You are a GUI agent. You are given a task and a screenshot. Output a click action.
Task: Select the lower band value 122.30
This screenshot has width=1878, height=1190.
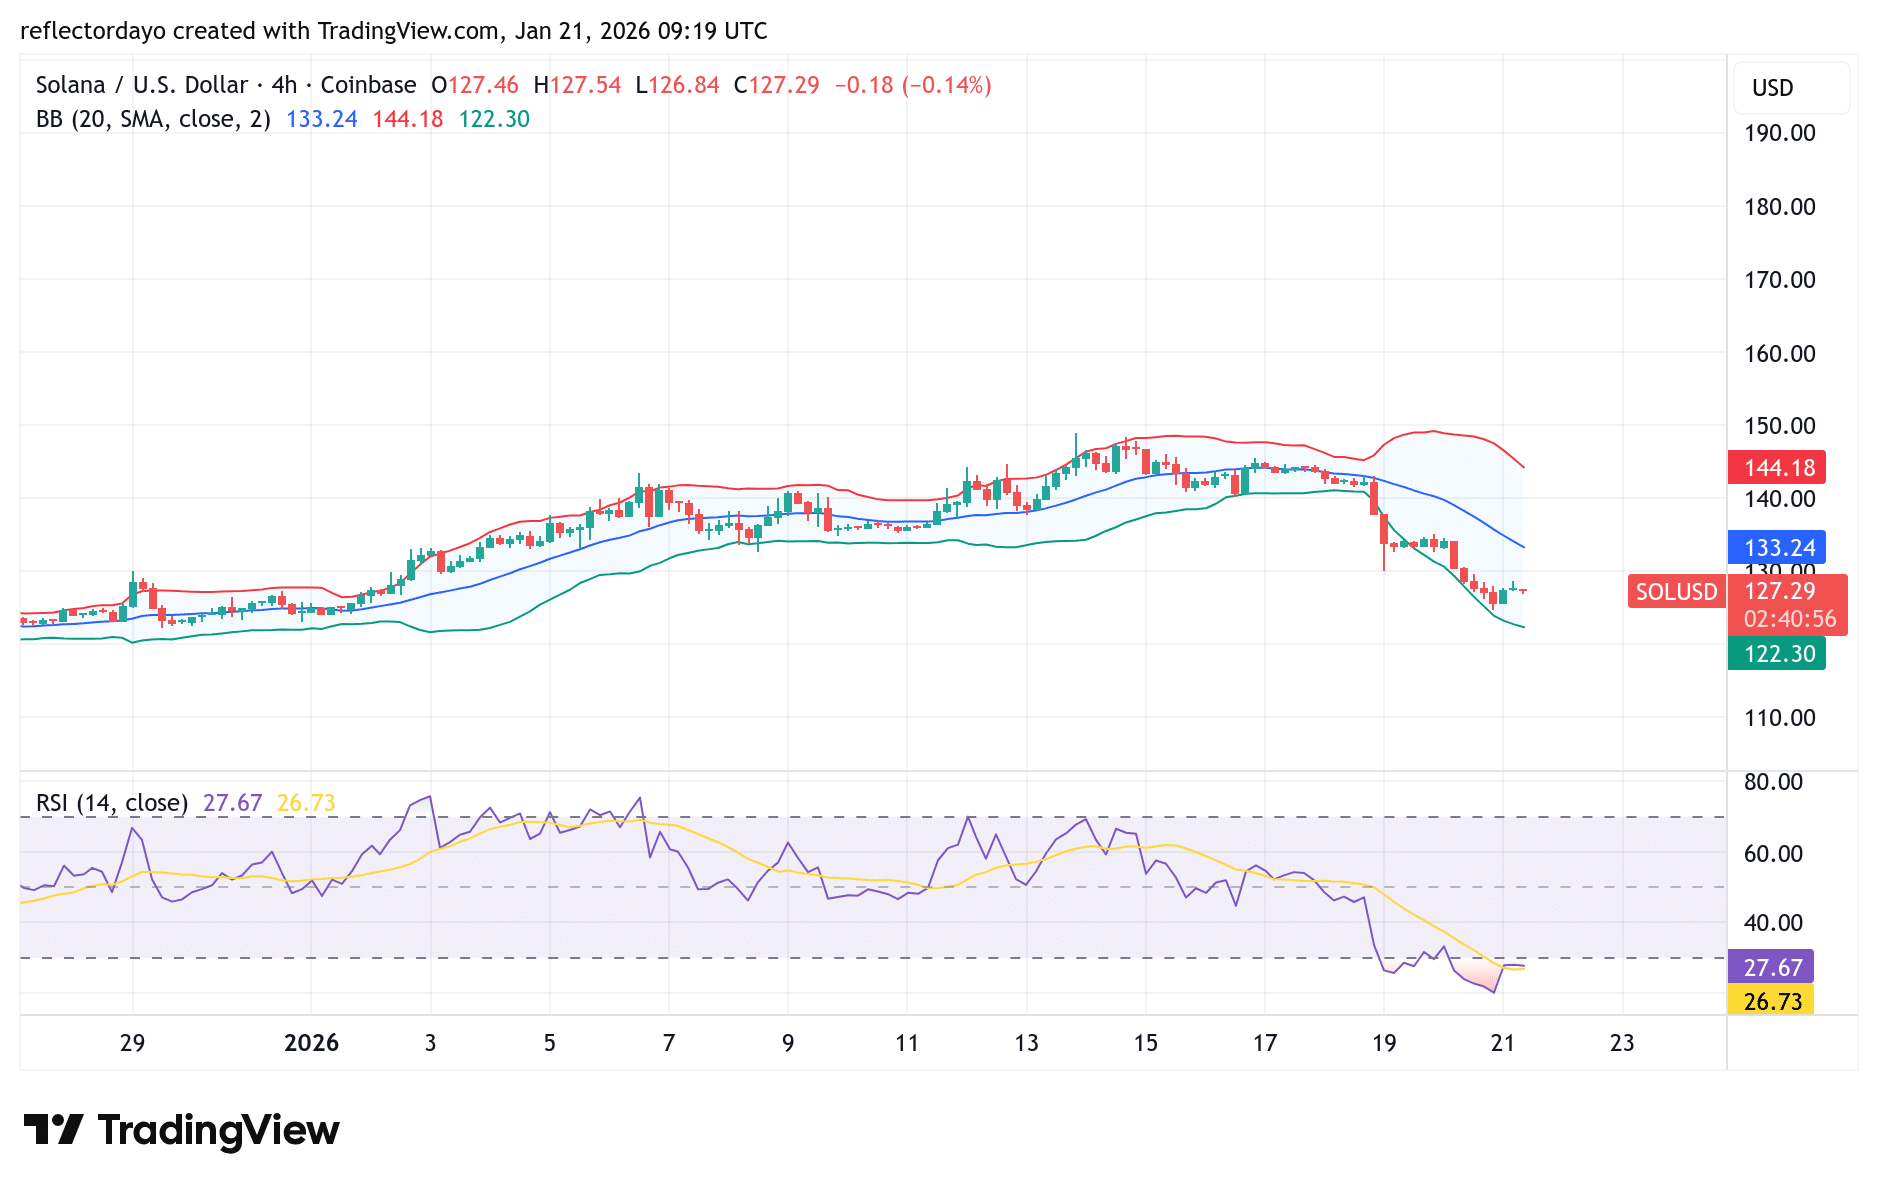1777,654
